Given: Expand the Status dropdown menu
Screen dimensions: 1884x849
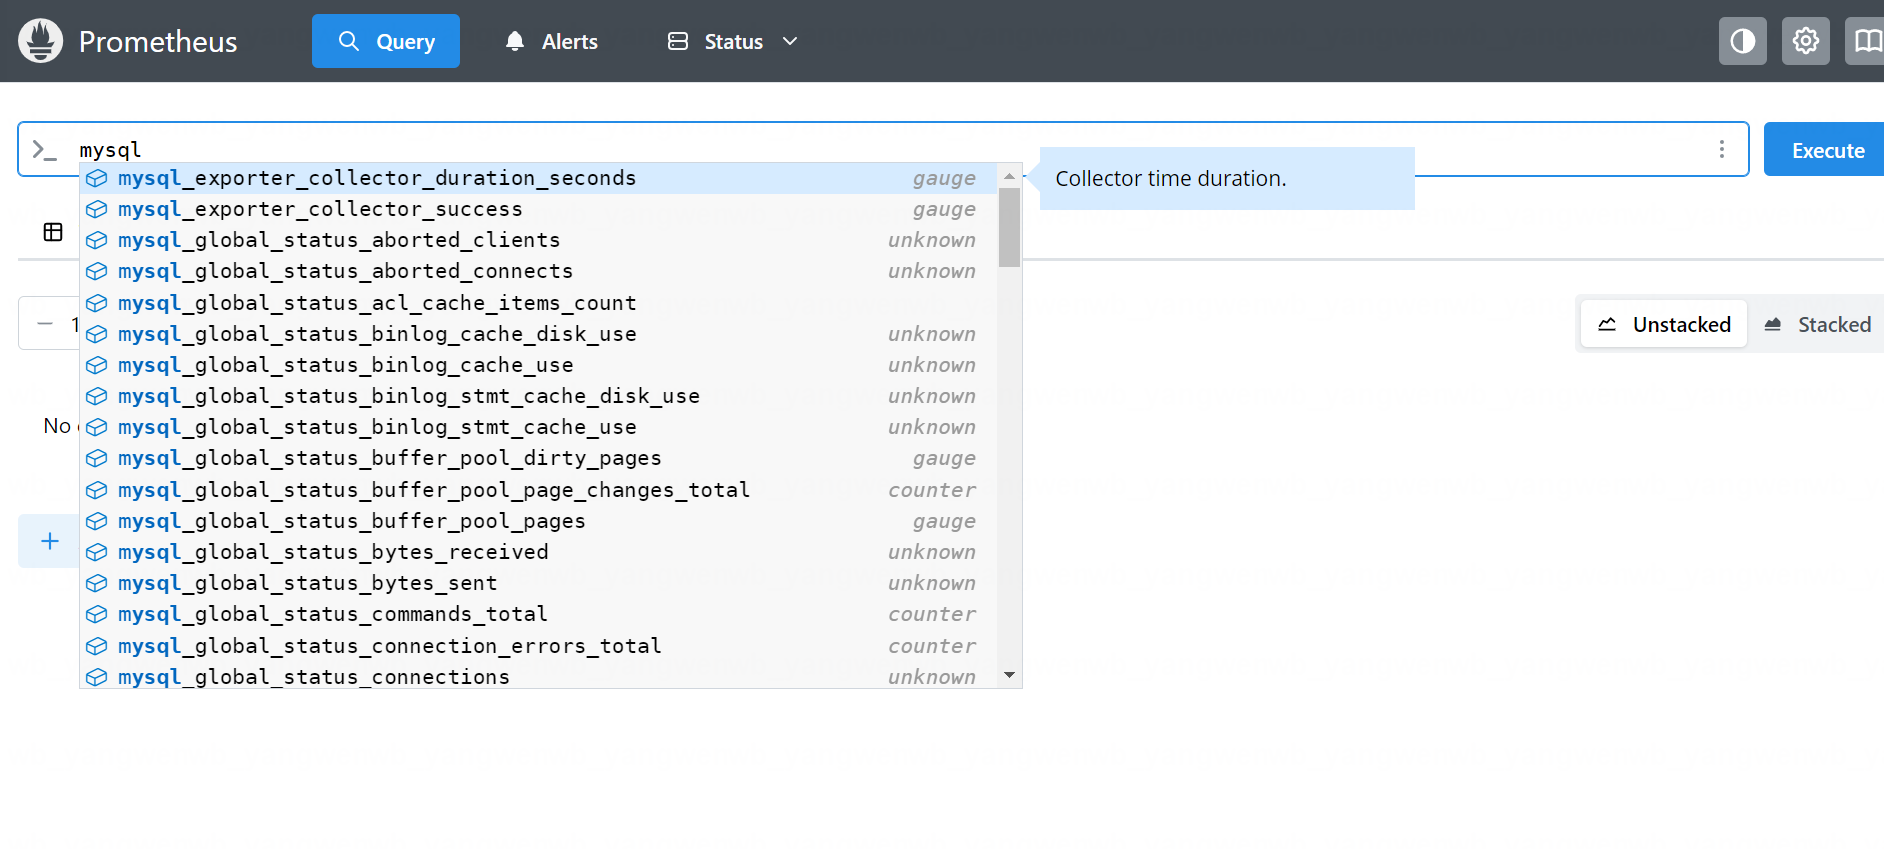Looking at the screenshot, I should (x=733, y=41).
